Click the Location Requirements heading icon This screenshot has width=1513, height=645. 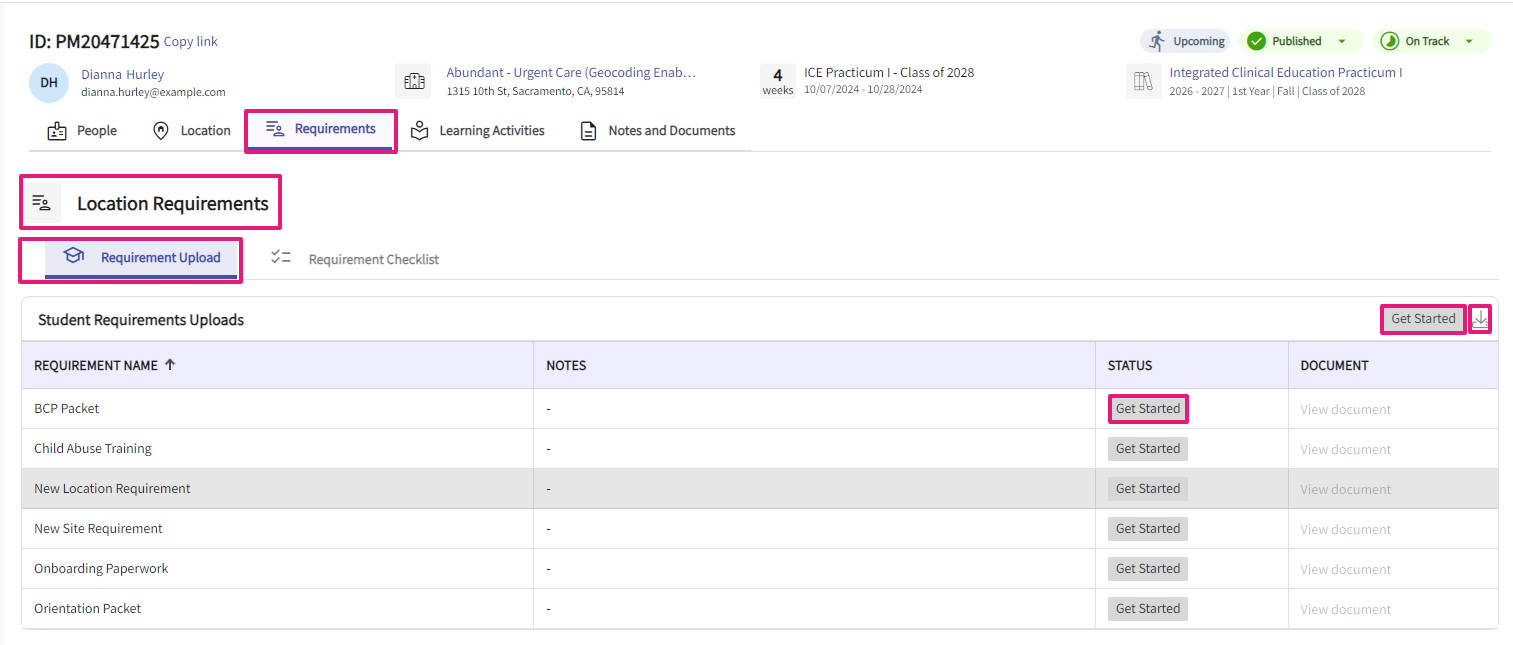[x=42, y=203]
